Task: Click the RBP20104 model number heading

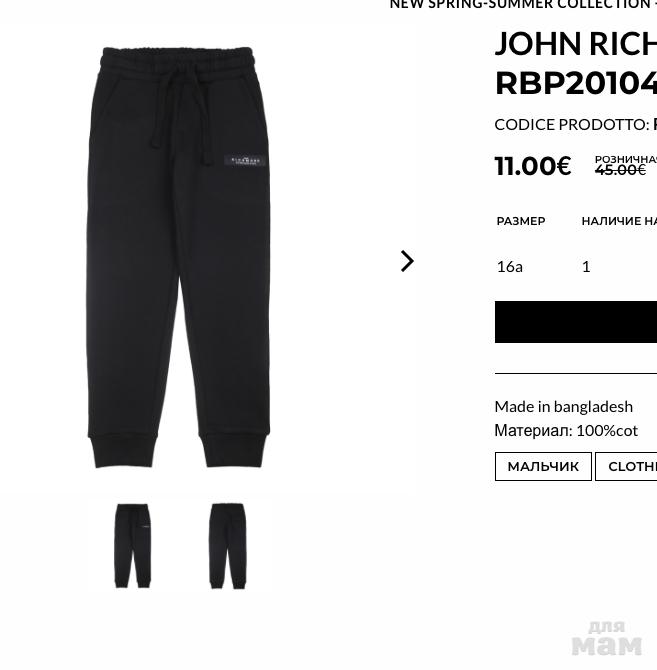Action: tap(575, 83)
